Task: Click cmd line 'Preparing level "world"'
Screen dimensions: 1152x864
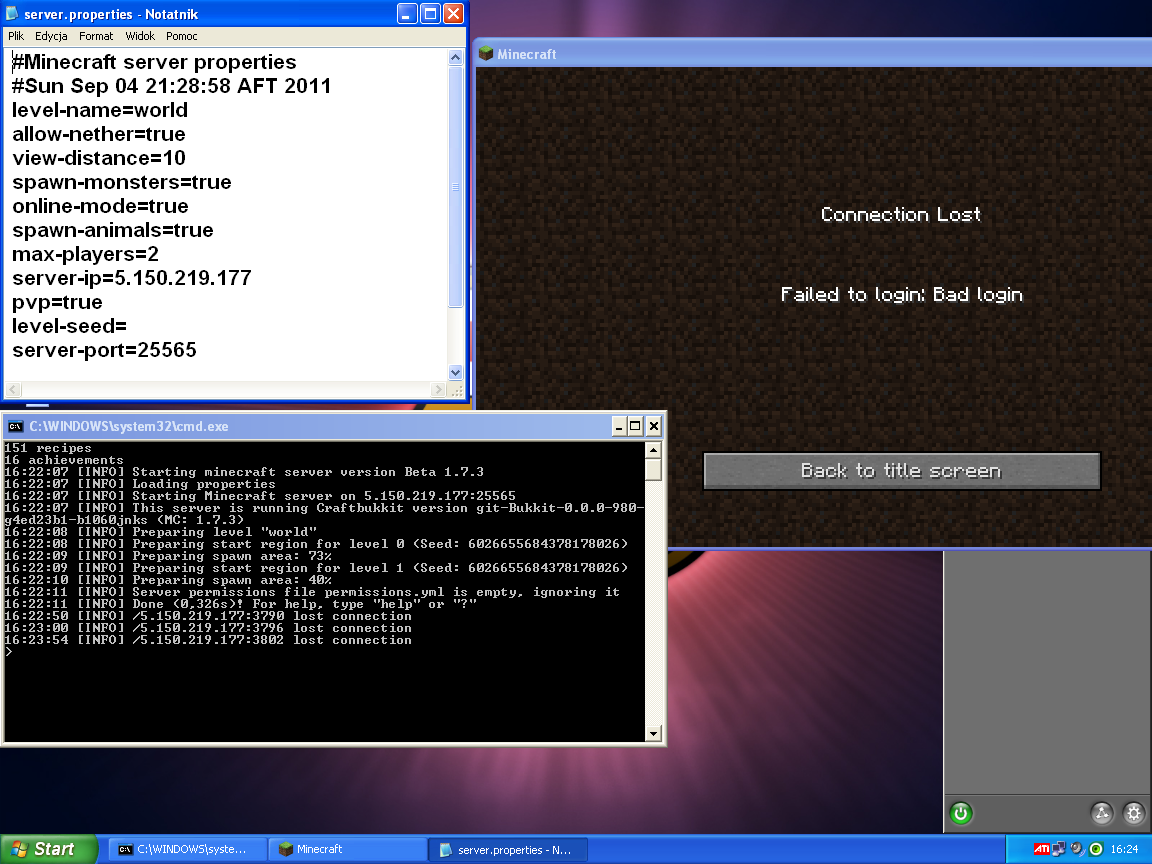Action: [x=161, y=532]
